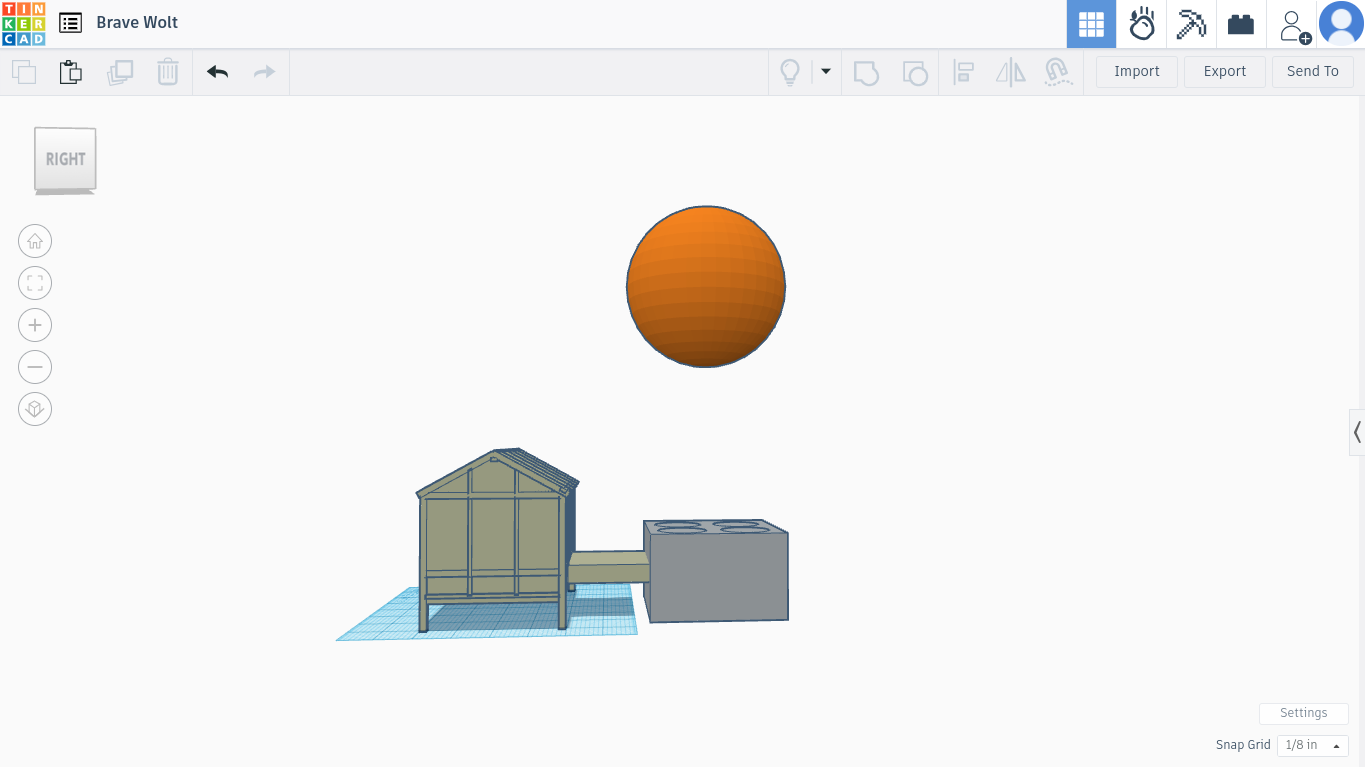1365x767 pixels.
Task: Switch to 3D design grid view
Action: pos(1091,24)
